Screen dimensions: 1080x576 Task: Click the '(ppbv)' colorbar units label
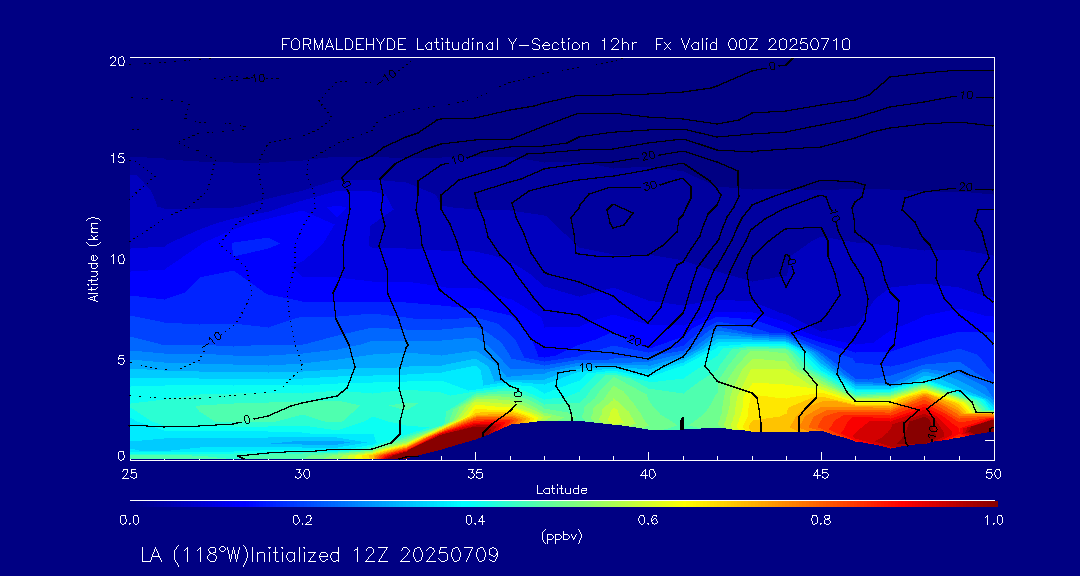pyautogui.click(x=562, y=537)
